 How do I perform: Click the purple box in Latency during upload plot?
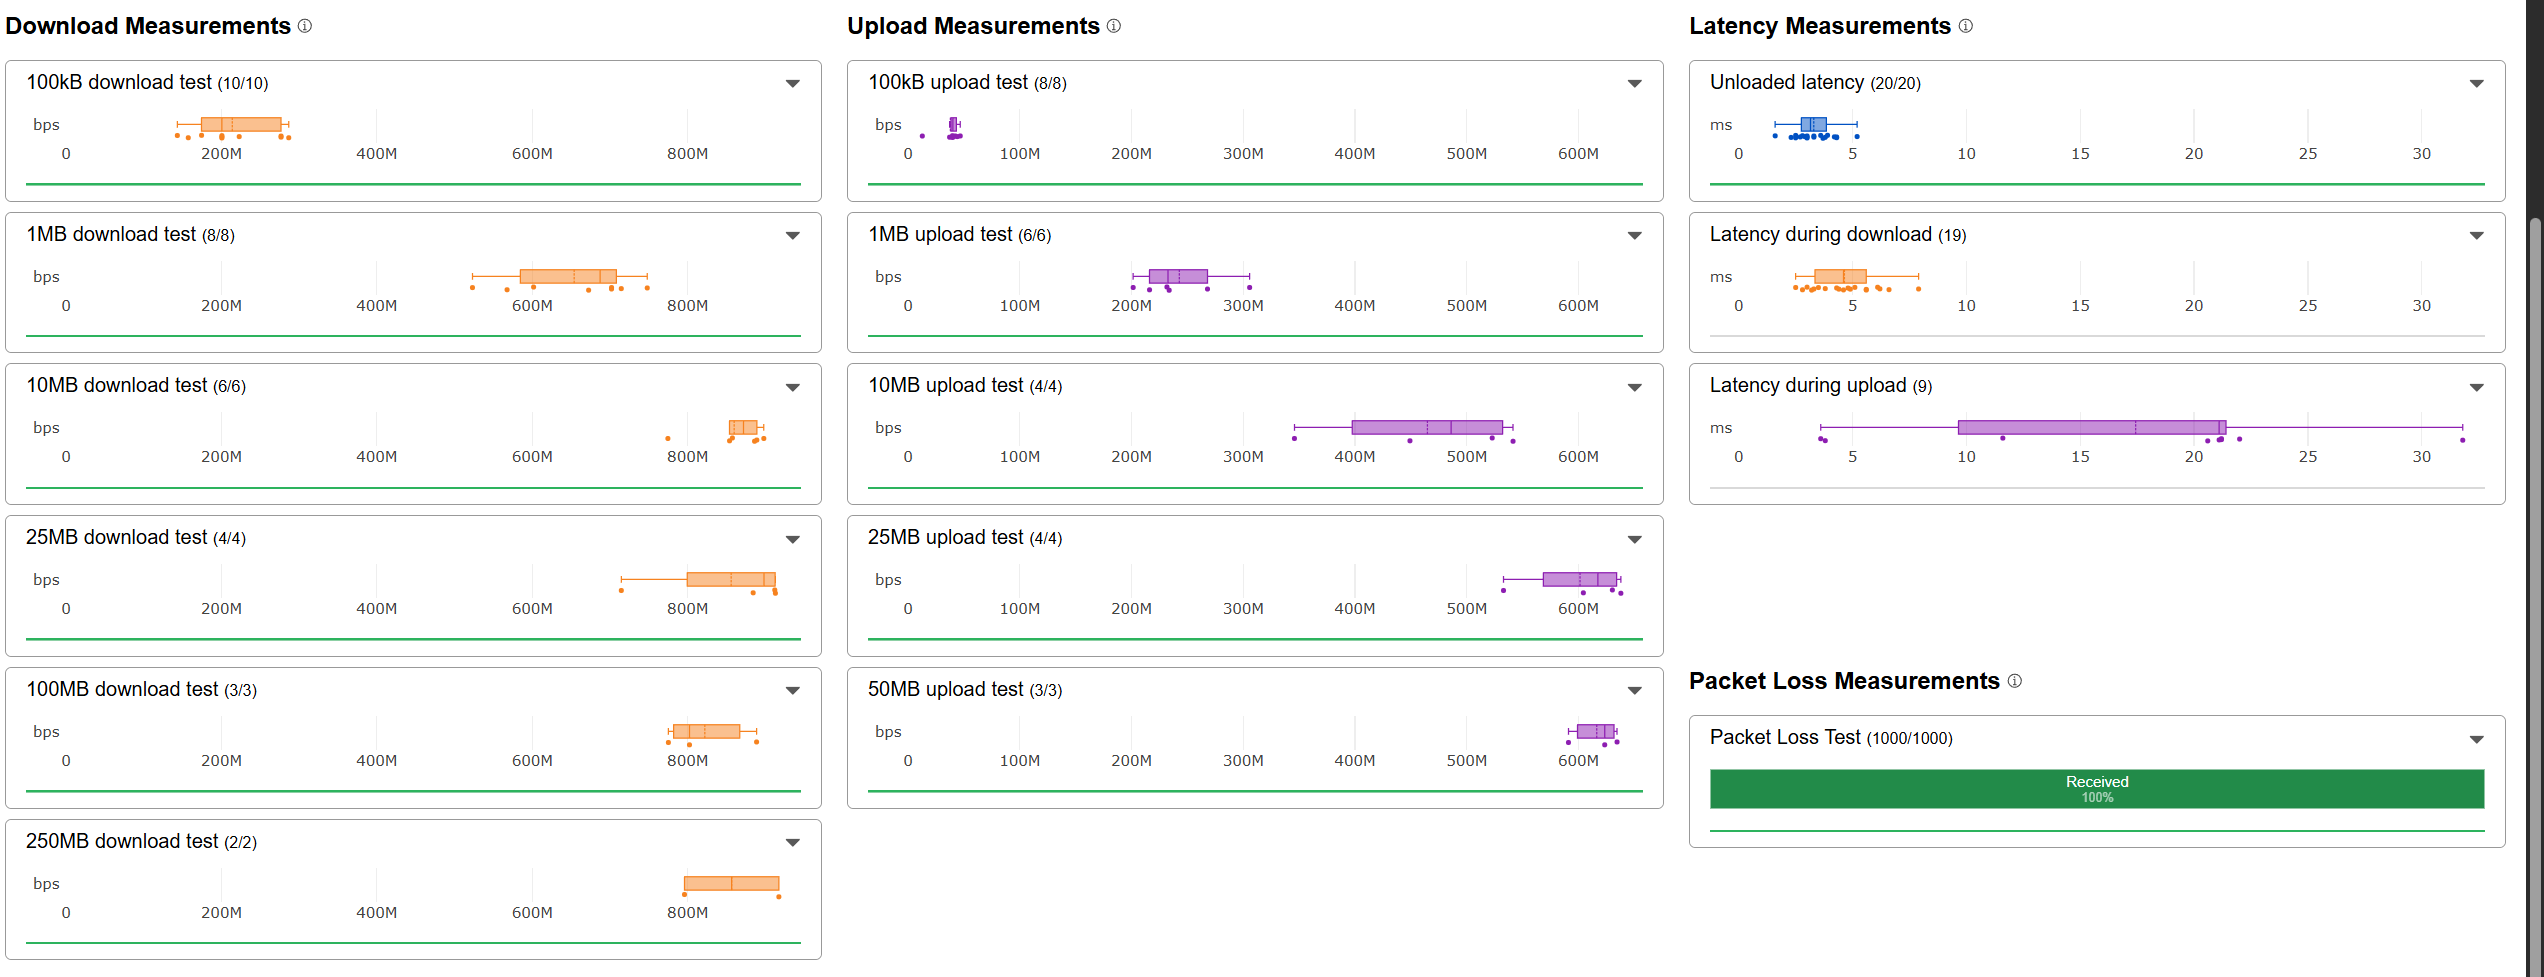tap(2092, 428)
